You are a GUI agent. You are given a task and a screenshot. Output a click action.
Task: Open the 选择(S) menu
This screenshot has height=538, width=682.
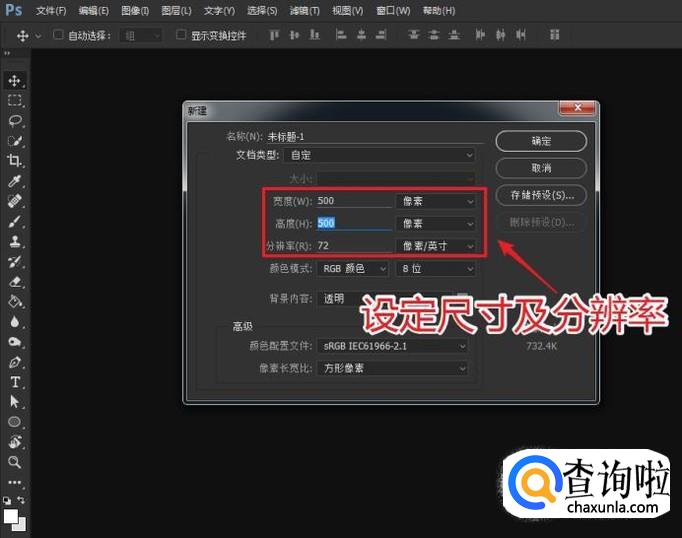click(x=262, y=10)
